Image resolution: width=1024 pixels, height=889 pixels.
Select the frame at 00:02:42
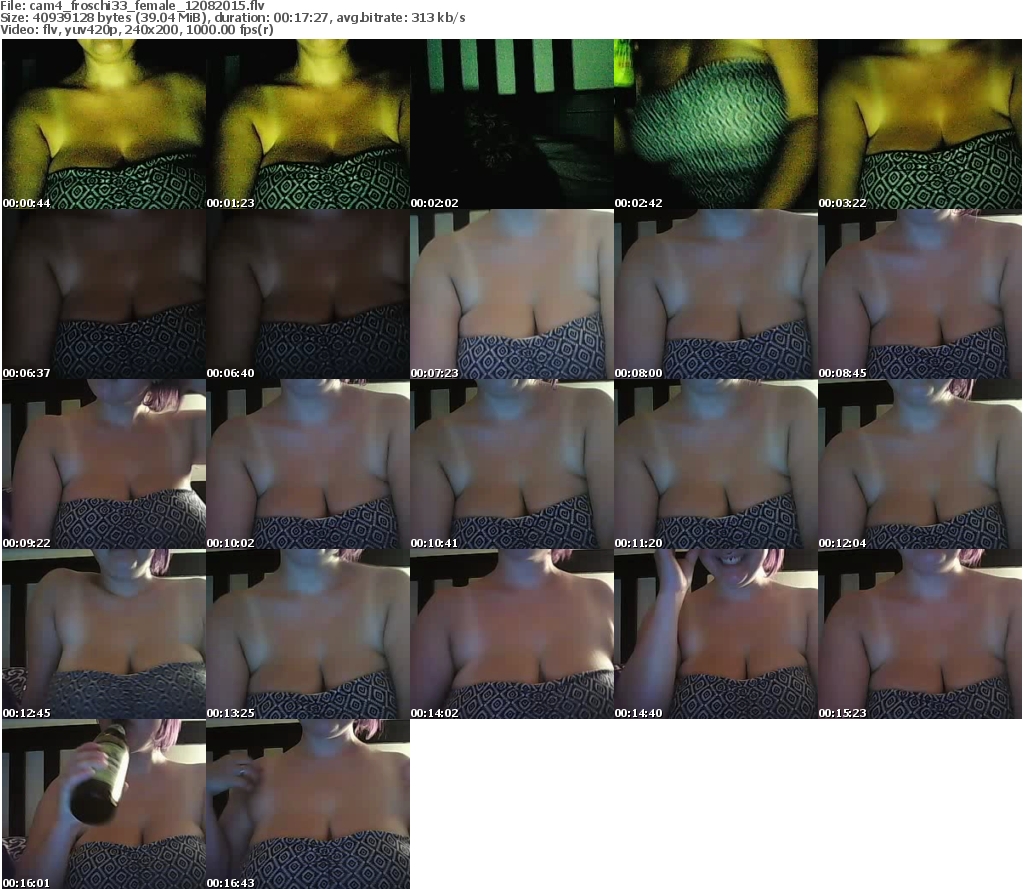[716, 124]
